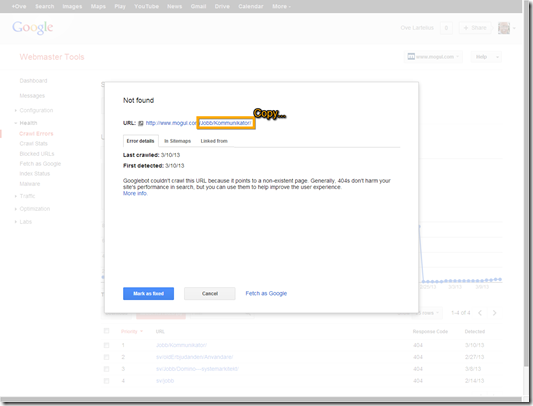Open the Jobb/Kommunikator/ link in the table

tap(181, 345)
